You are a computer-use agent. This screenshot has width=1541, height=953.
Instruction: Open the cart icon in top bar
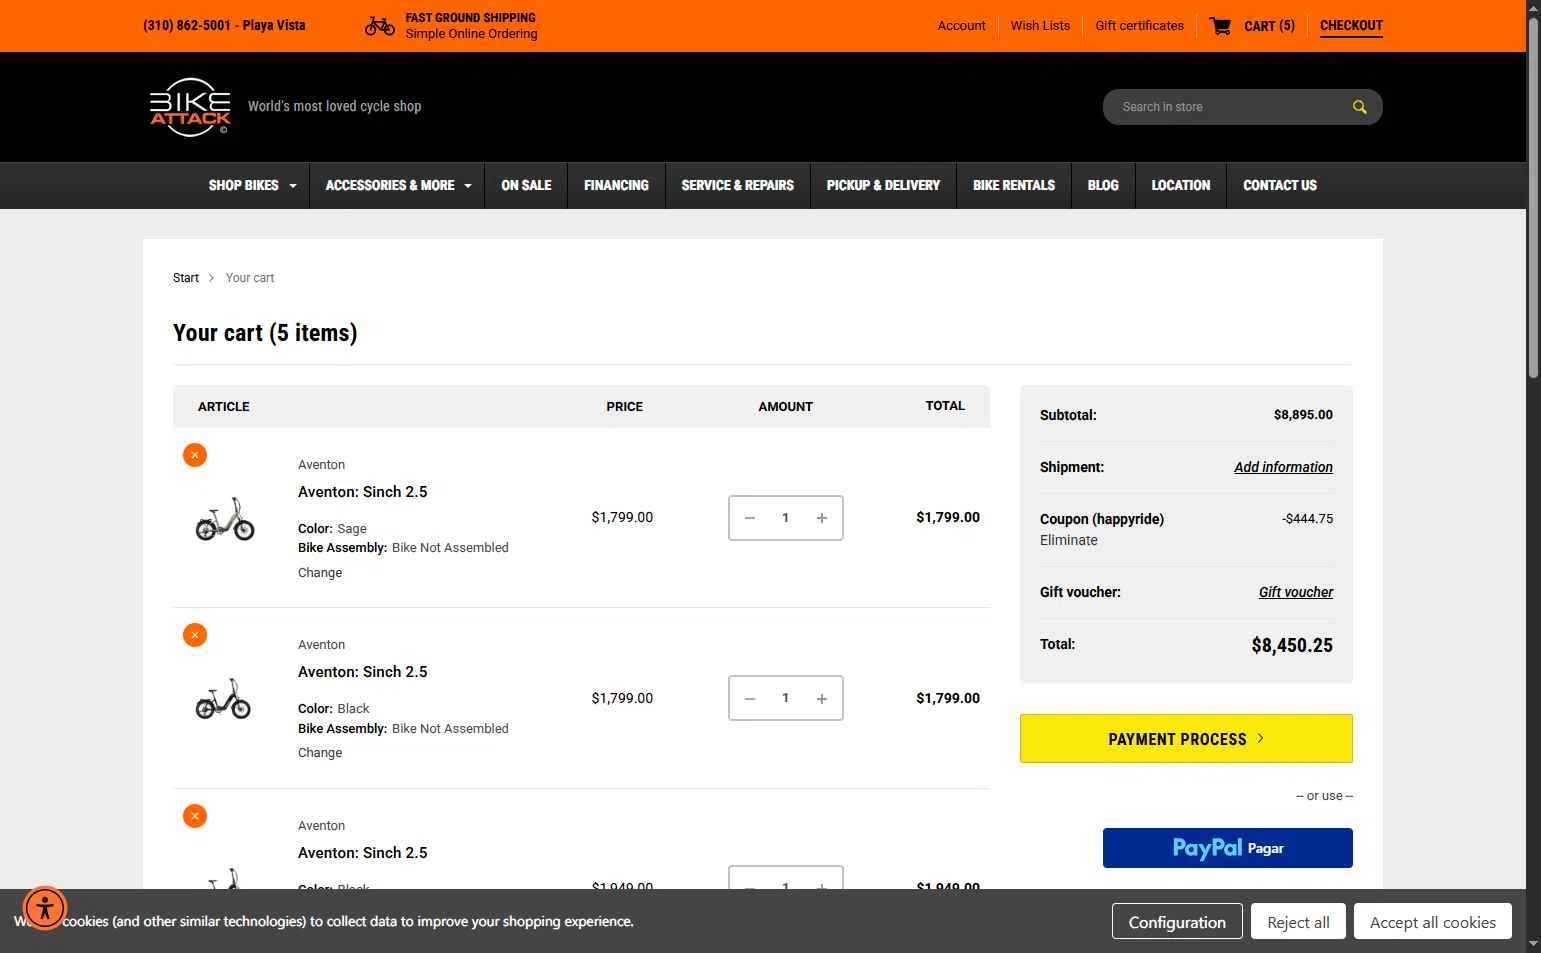pyautogui.click(x=1220, y=26)
